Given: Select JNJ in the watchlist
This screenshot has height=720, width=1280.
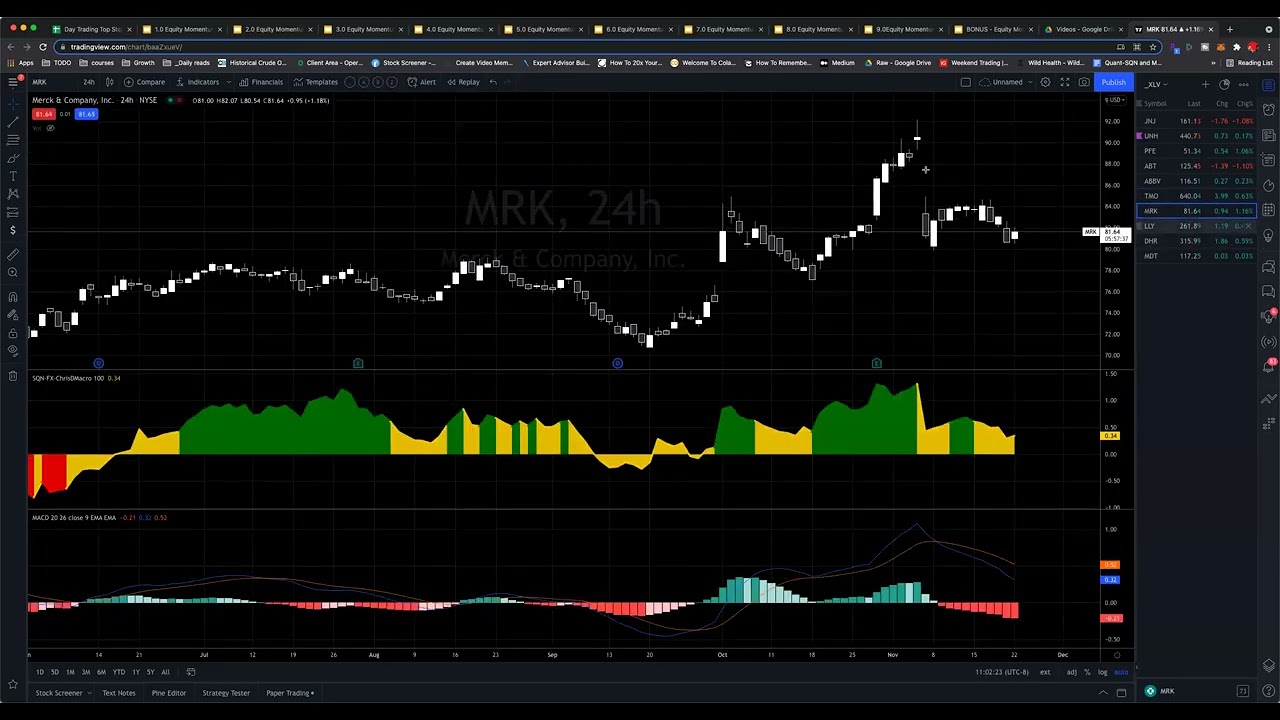Looking at the screenshot, I should 1198,121.
